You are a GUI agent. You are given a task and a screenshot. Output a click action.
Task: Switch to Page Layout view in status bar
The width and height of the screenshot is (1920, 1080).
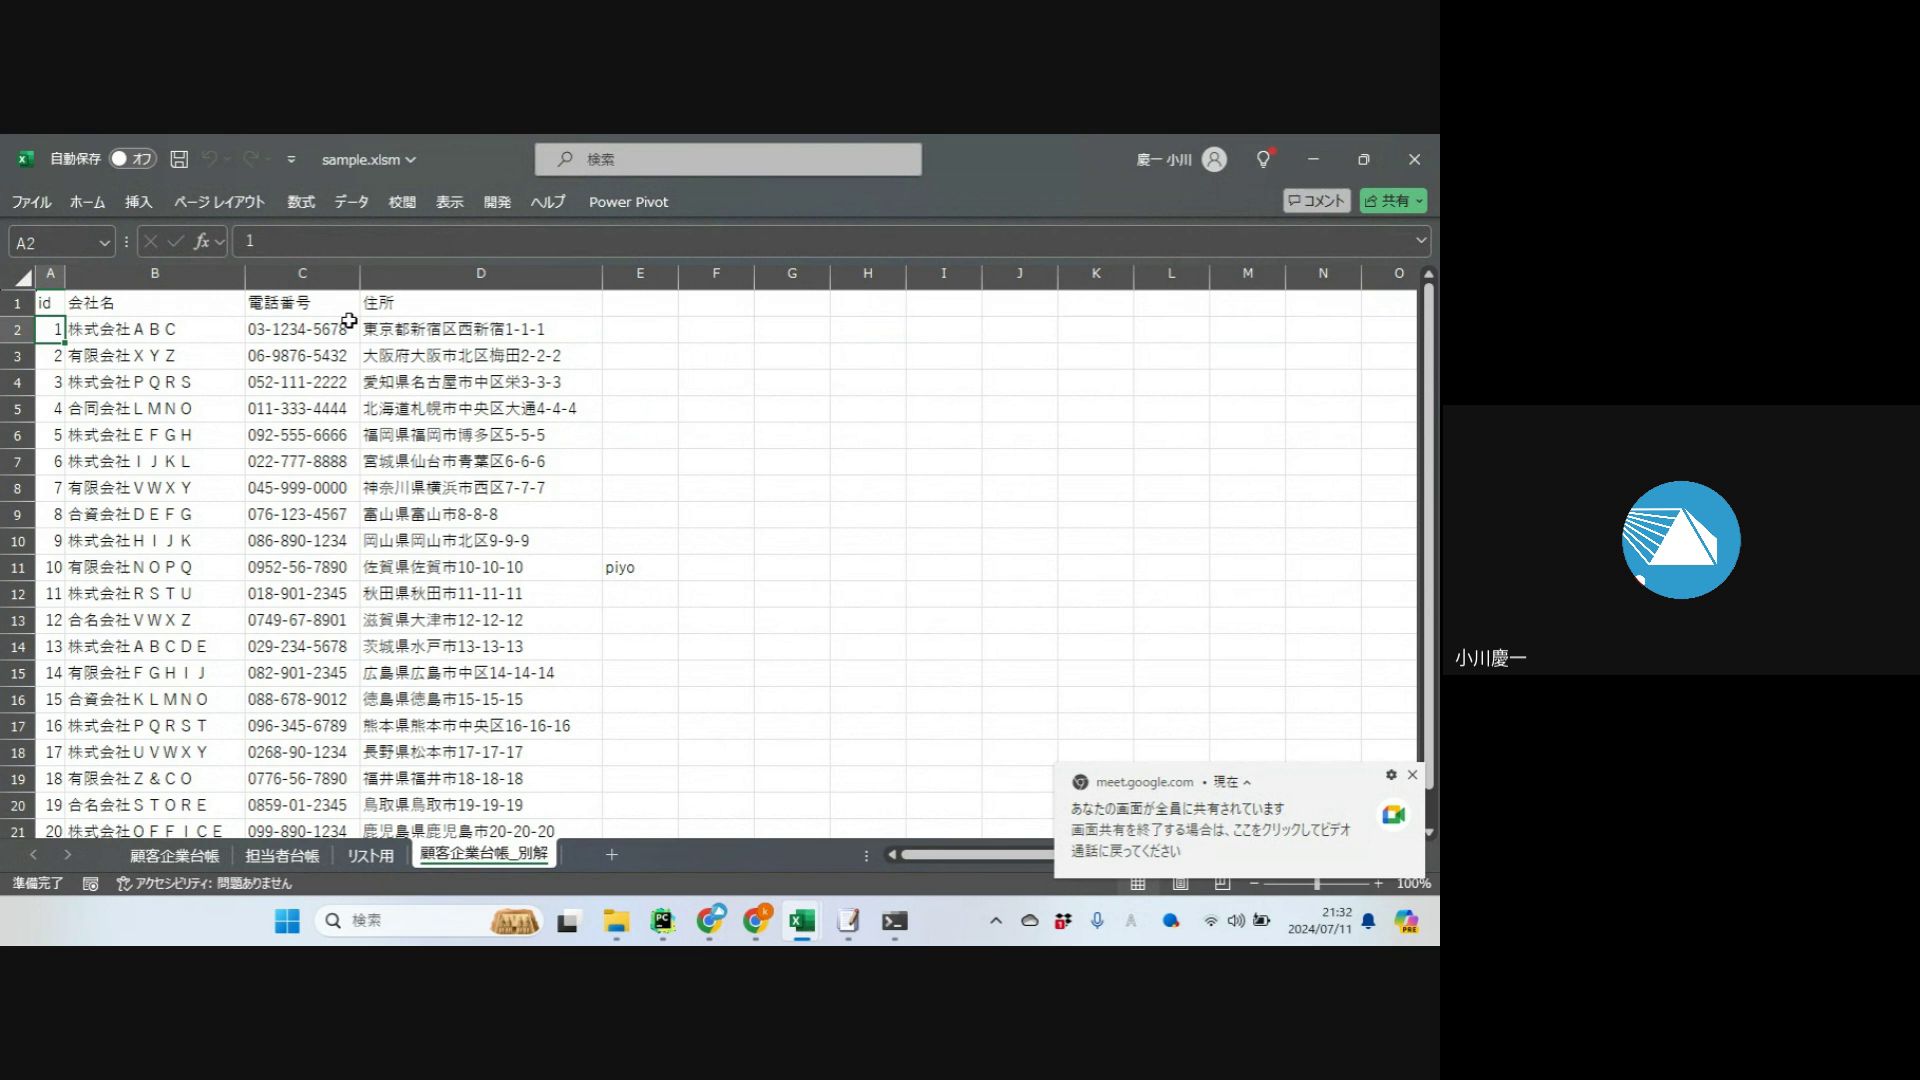click(1180, 884)
